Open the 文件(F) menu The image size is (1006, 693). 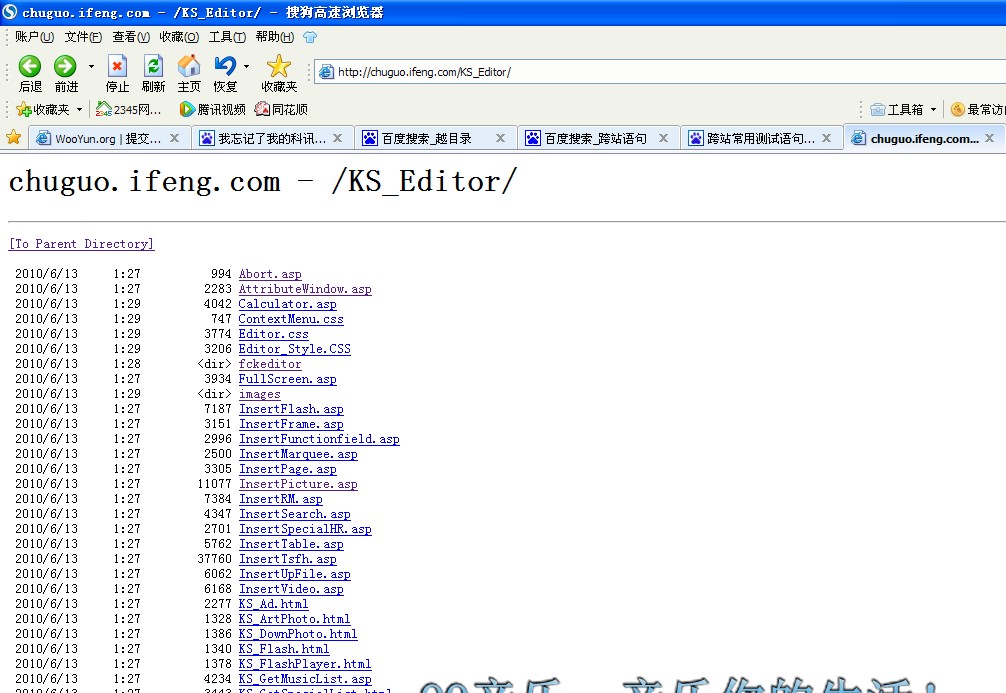coord(83,37)
